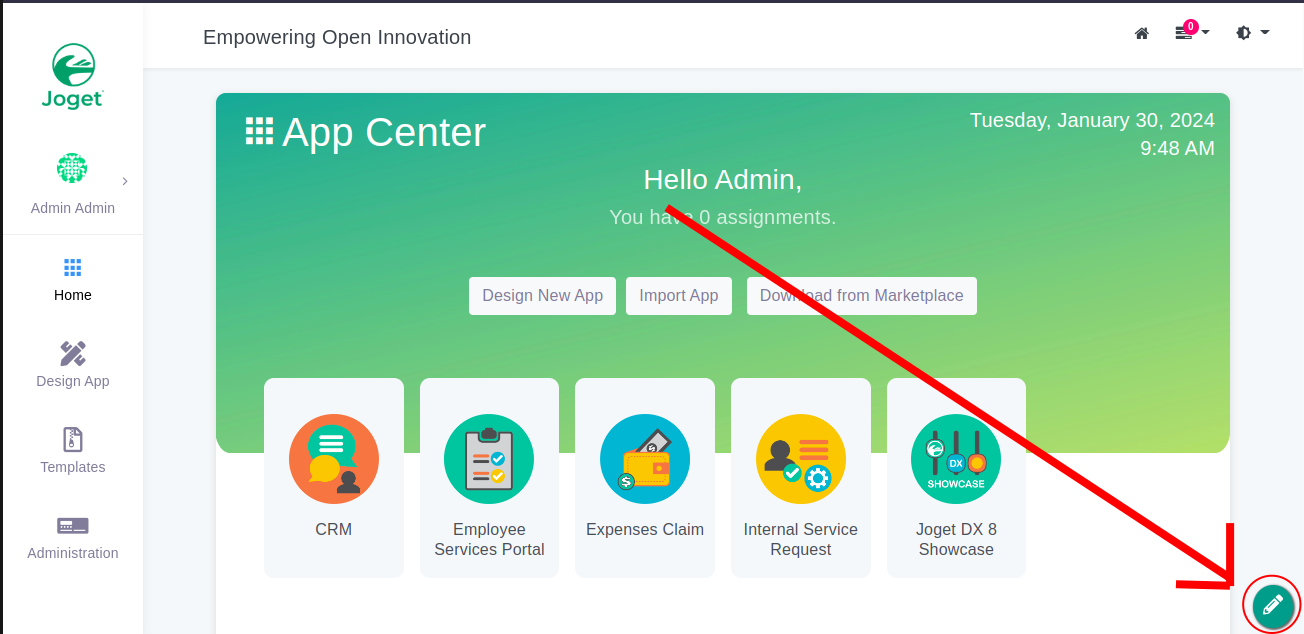The height and width of the screenshot is (634, 1304).
Task: Click the 9:48 AM time text
Action: 1177,149
